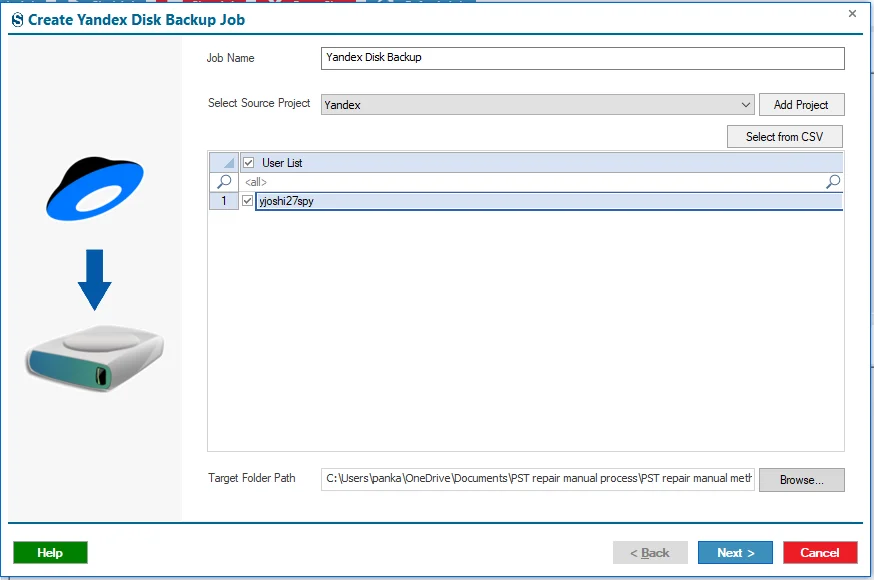Go to next step with Next >

735,553
